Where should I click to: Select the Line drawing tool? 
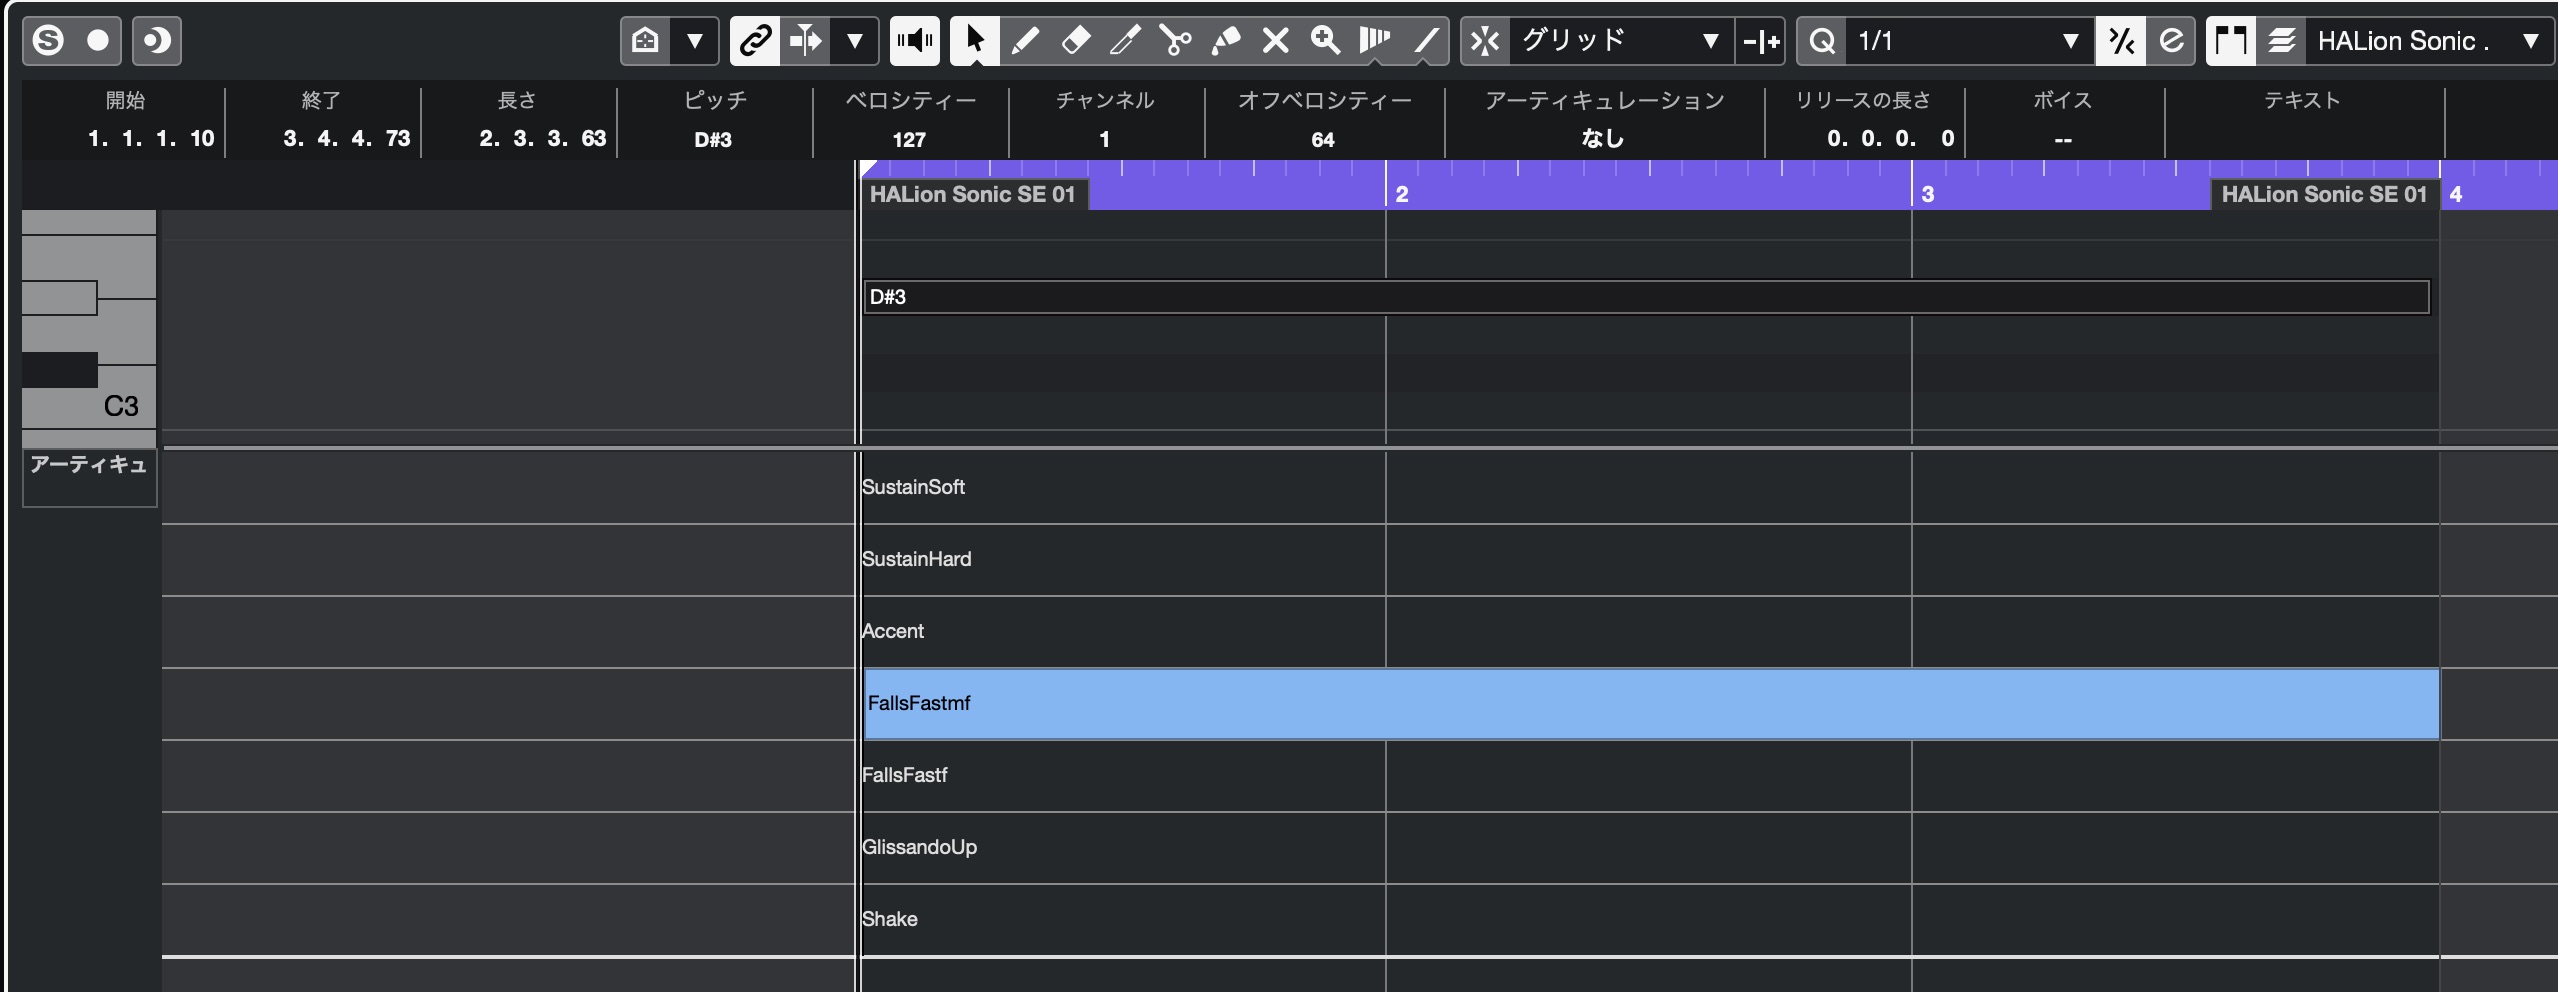(x=1425, y=41)
